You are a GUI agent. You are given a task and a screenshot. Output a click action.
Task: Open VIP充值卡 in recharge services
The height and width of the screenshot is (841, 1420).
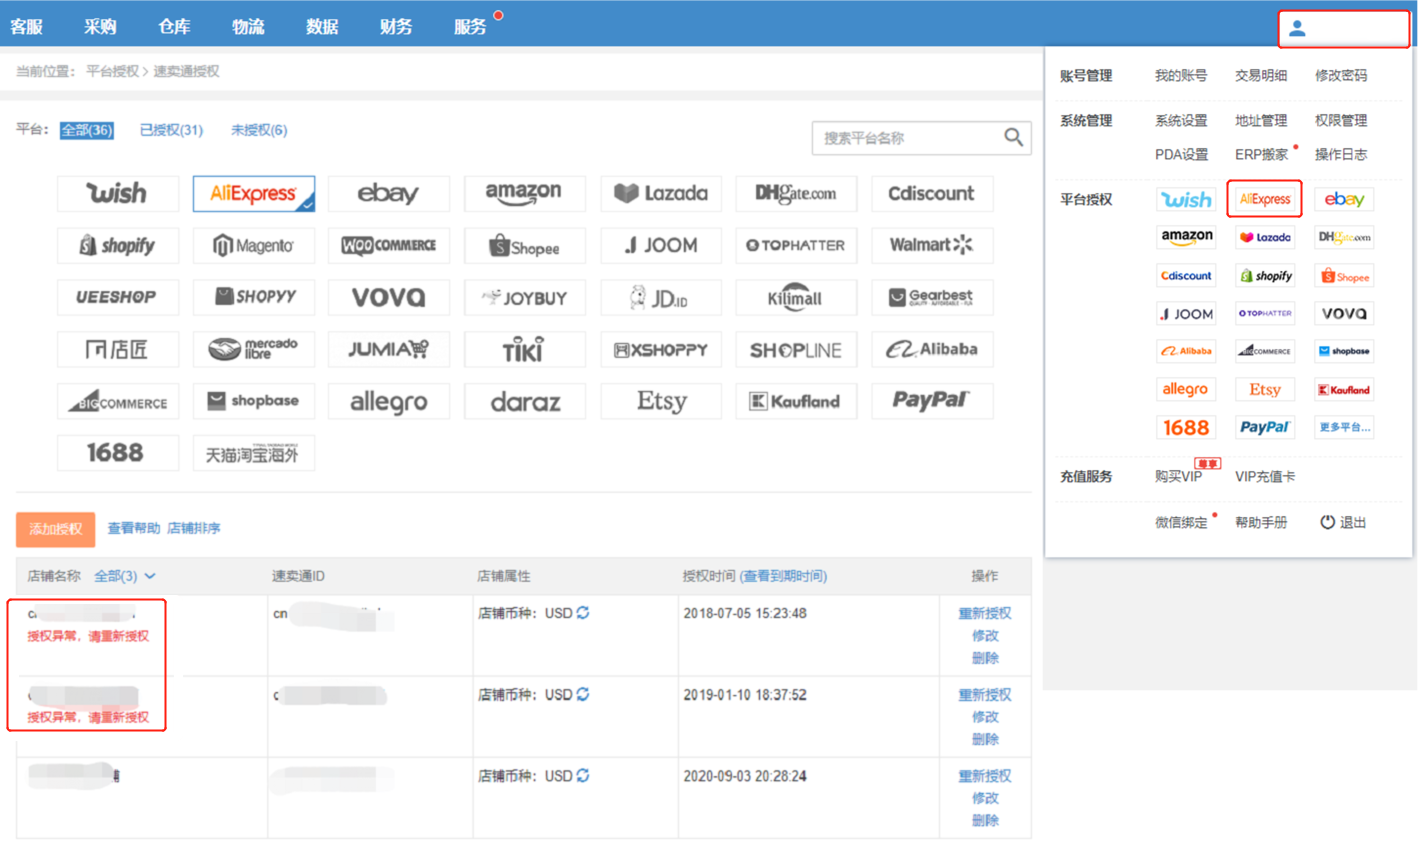point(1265,476)
